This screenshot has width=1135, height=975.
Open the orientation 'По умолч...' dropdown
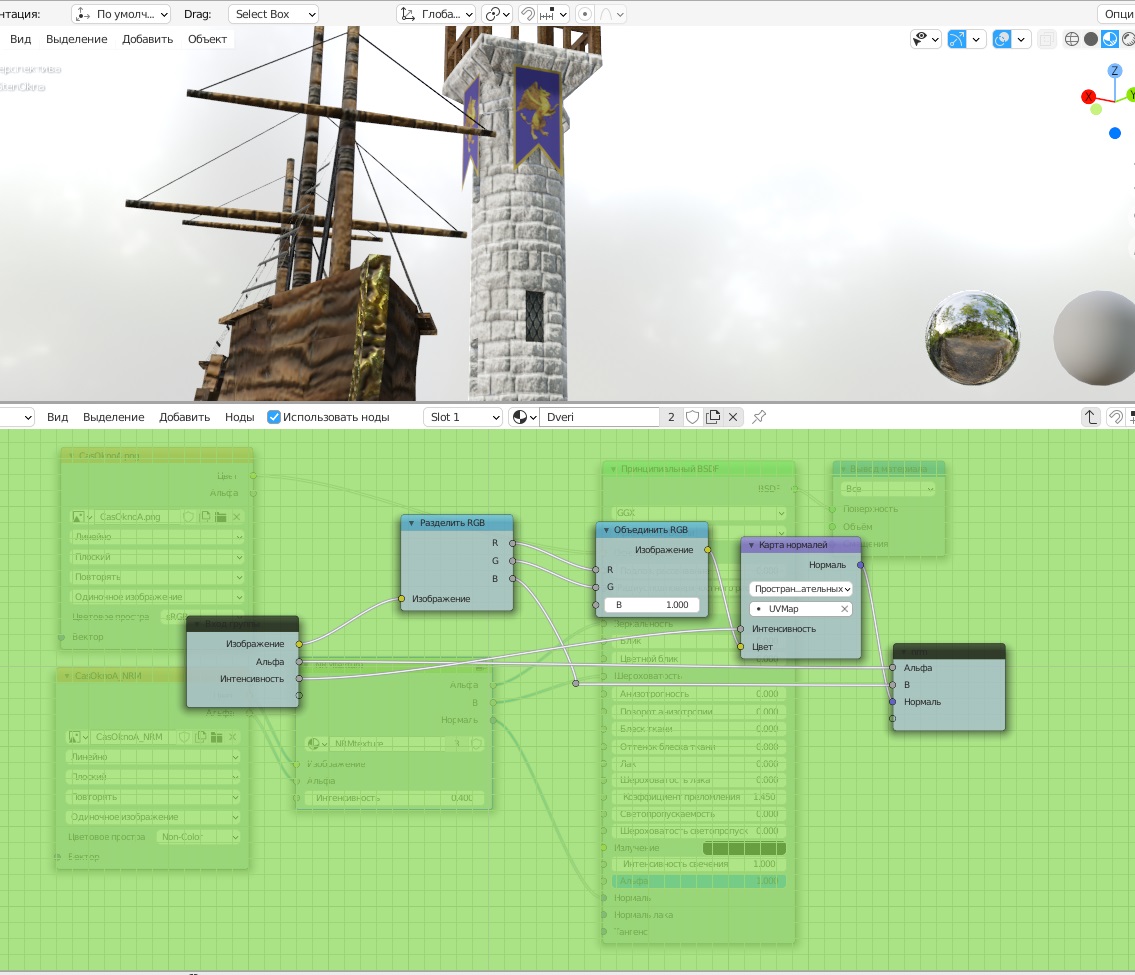point(121,14)
